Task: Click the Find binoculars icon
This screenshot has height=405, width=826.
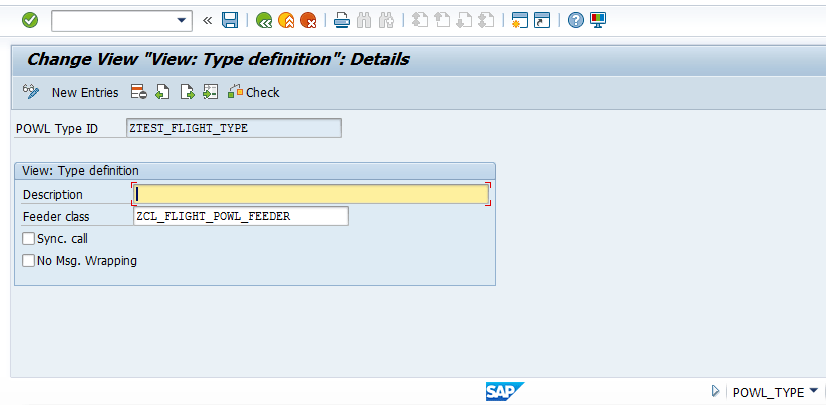Action: click(x=364, y=21)
